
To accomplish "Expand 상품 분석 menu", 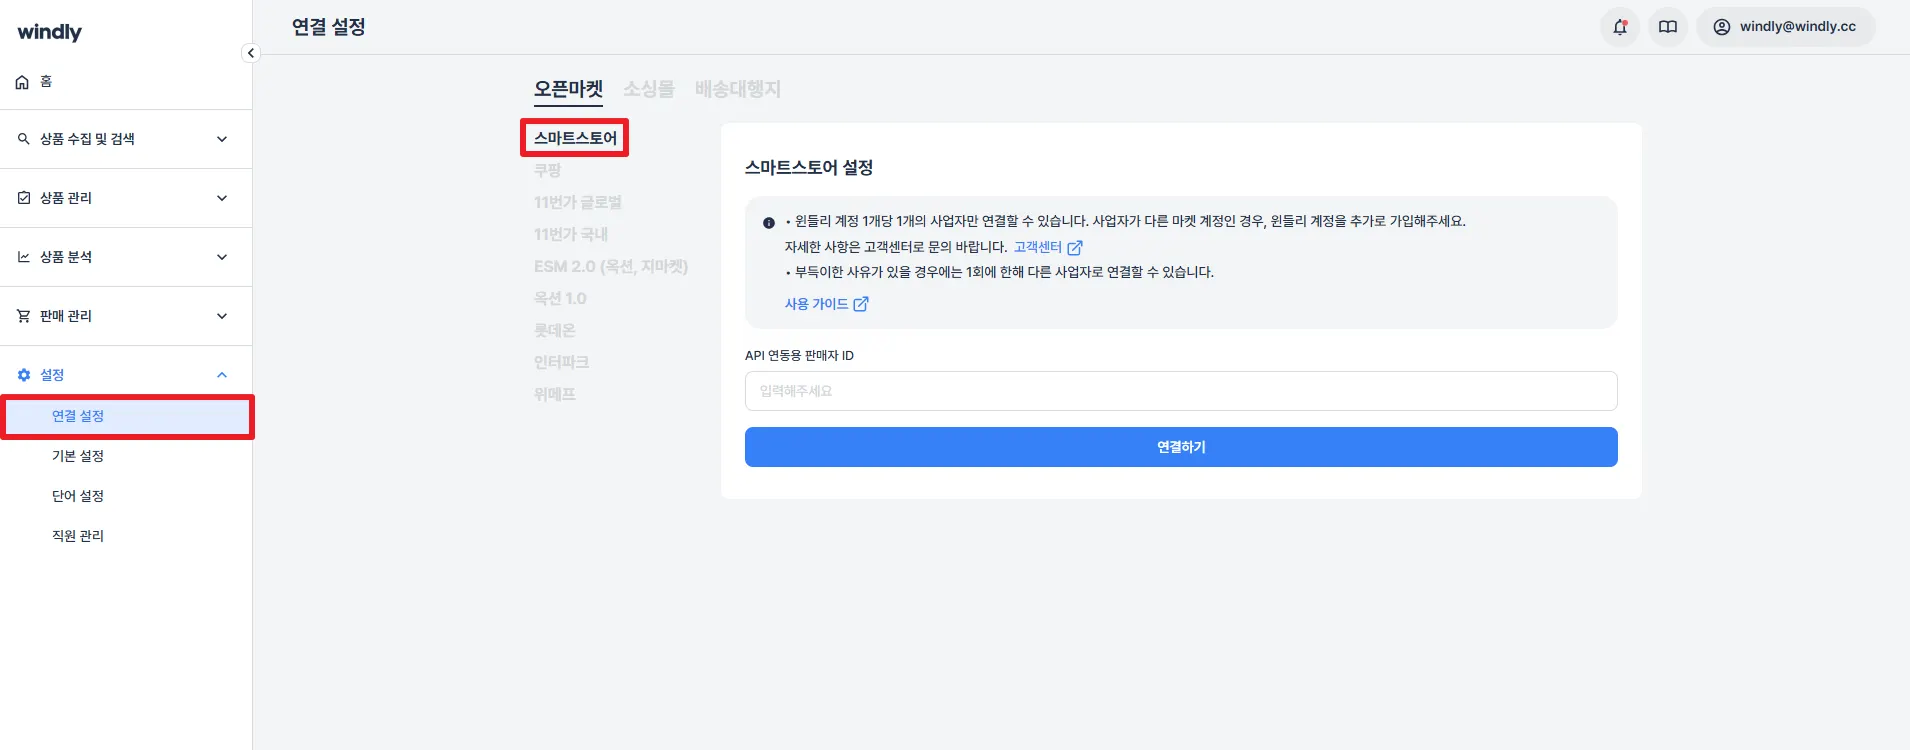I will pyautogui.click(x=126, y=257).
